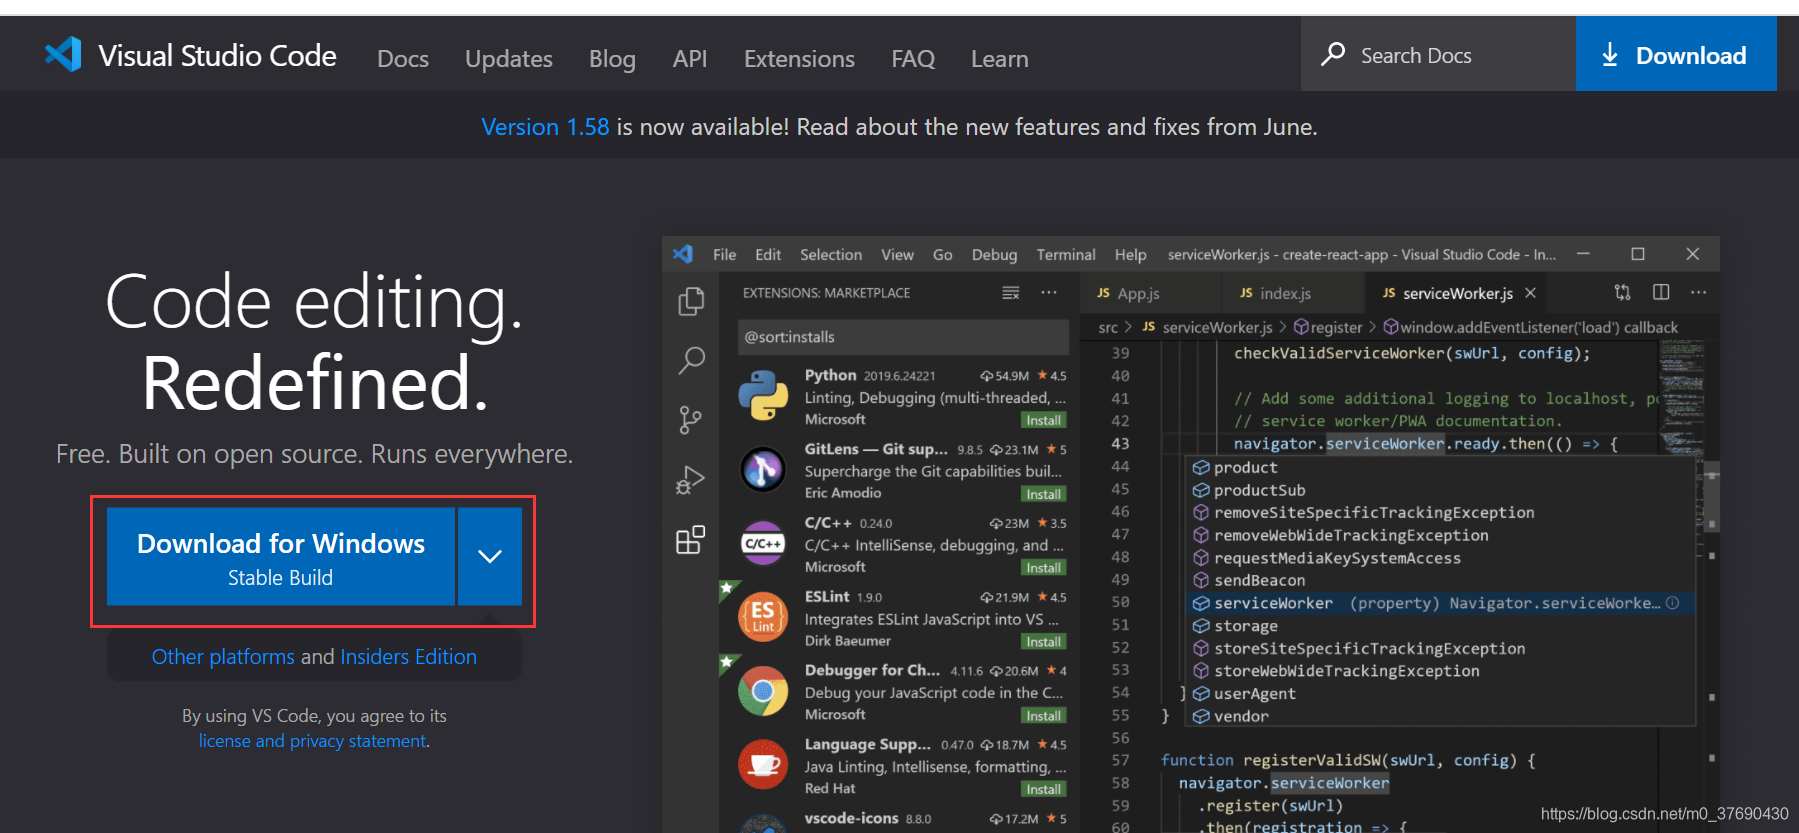Select the serviceWorker autocomplete suggestion
Screen dimensions: 1799x833
tap(1440, 603)
